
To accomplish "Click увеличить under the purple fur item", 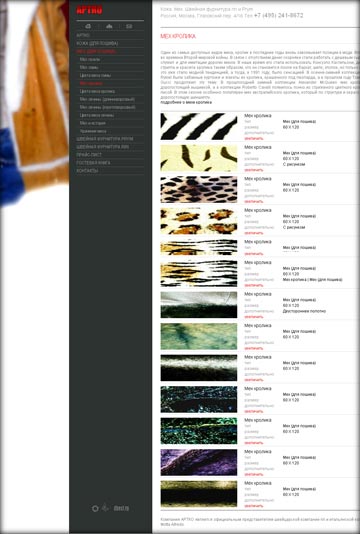I will 254,474.
